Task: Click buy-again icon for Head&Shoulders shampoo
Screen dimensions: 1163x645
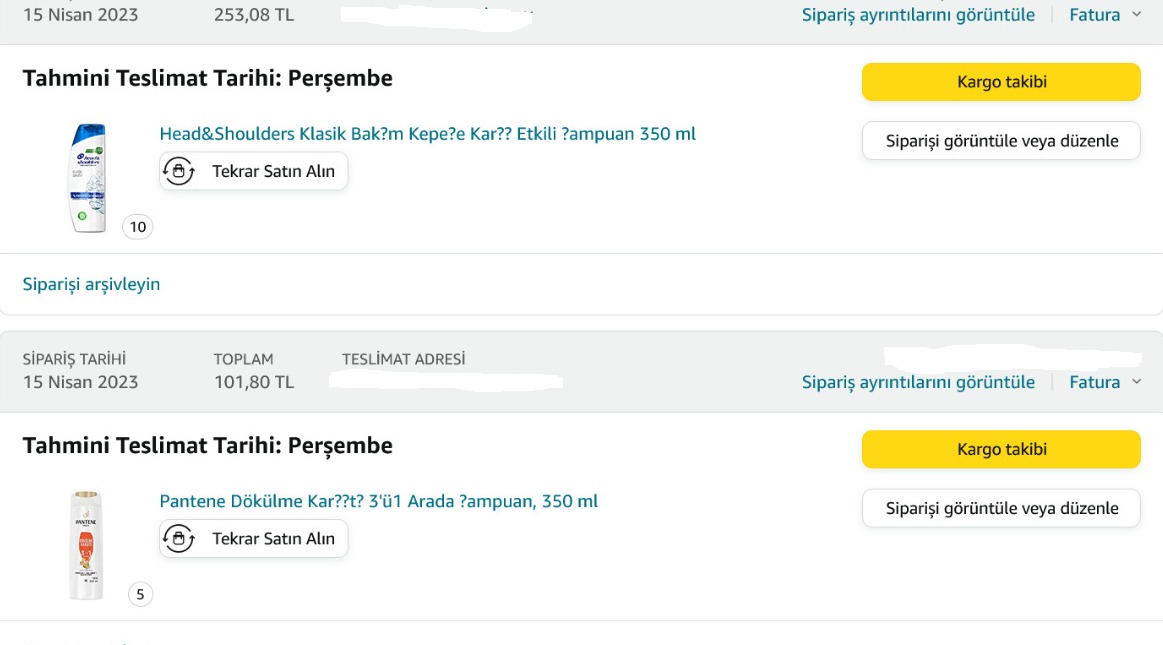Action: (179, 171)
